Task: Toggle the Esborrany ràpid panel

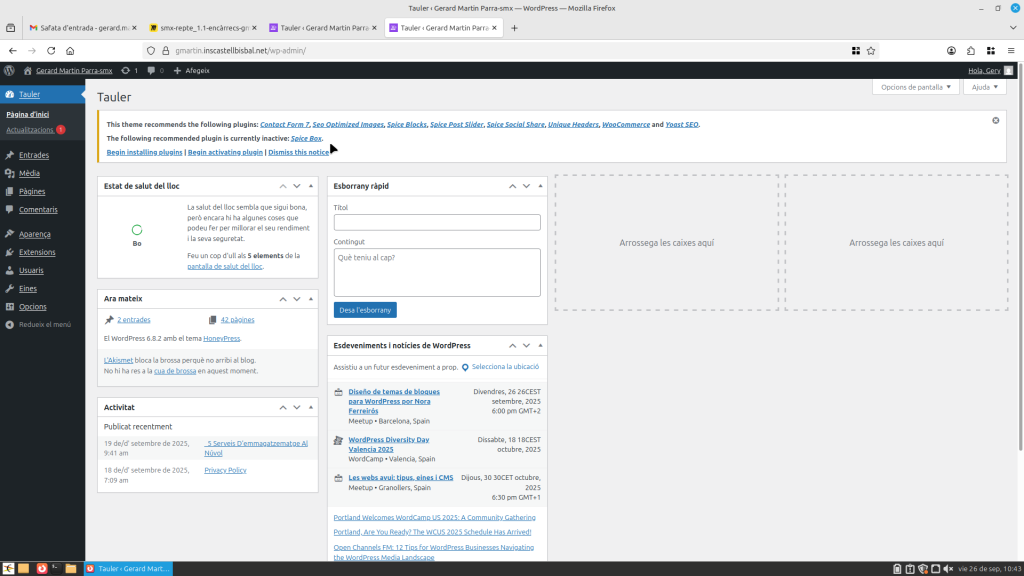Action: click(541, 186)
